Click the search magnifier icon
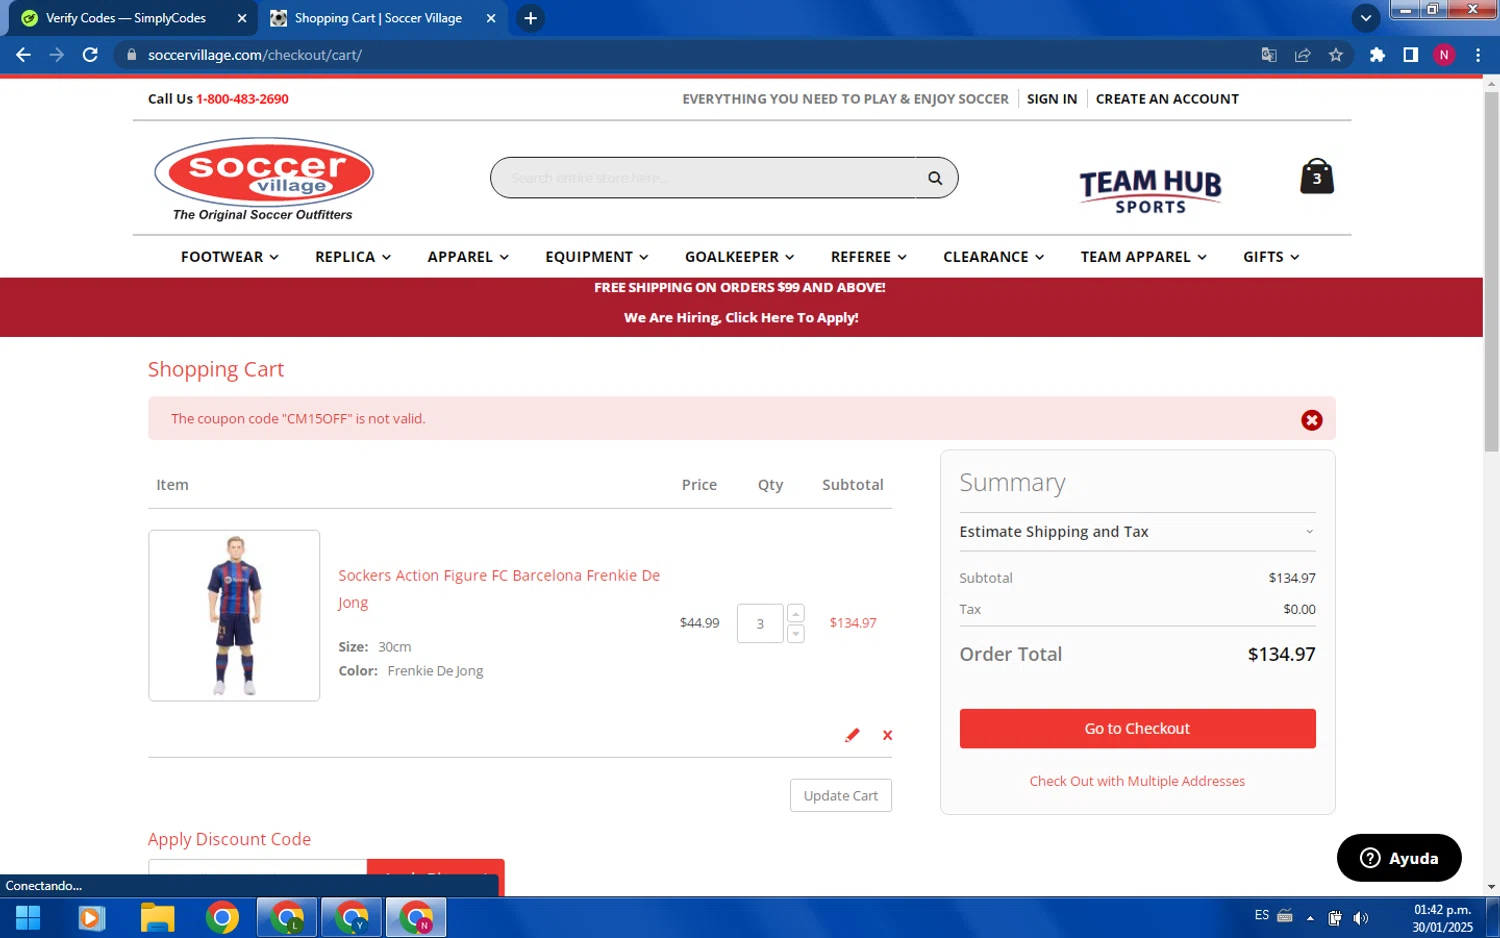Screen dimensions: 1500x938 click(935, 178)
